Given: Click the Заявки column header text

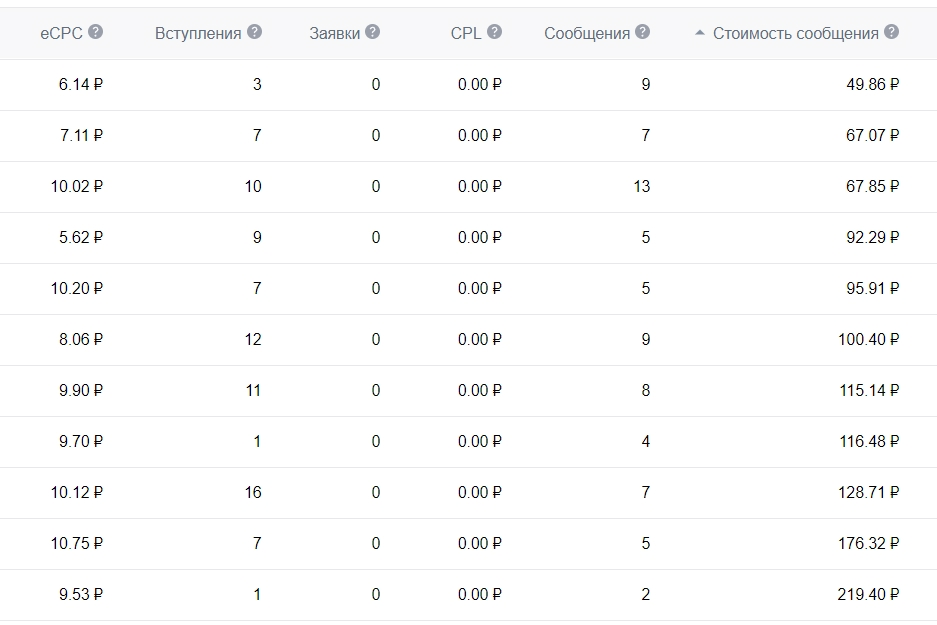Looking at the screenshot, I should coord(334,33).
